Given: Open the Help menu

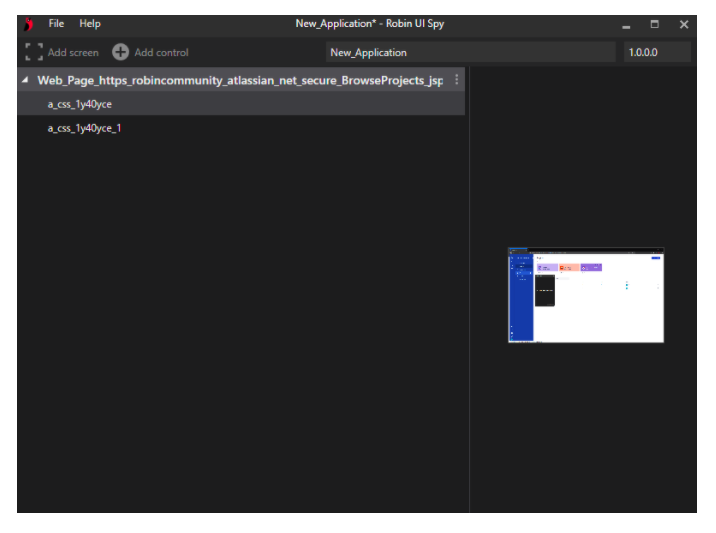Looking at the screenshot, I should click(90, 24).
